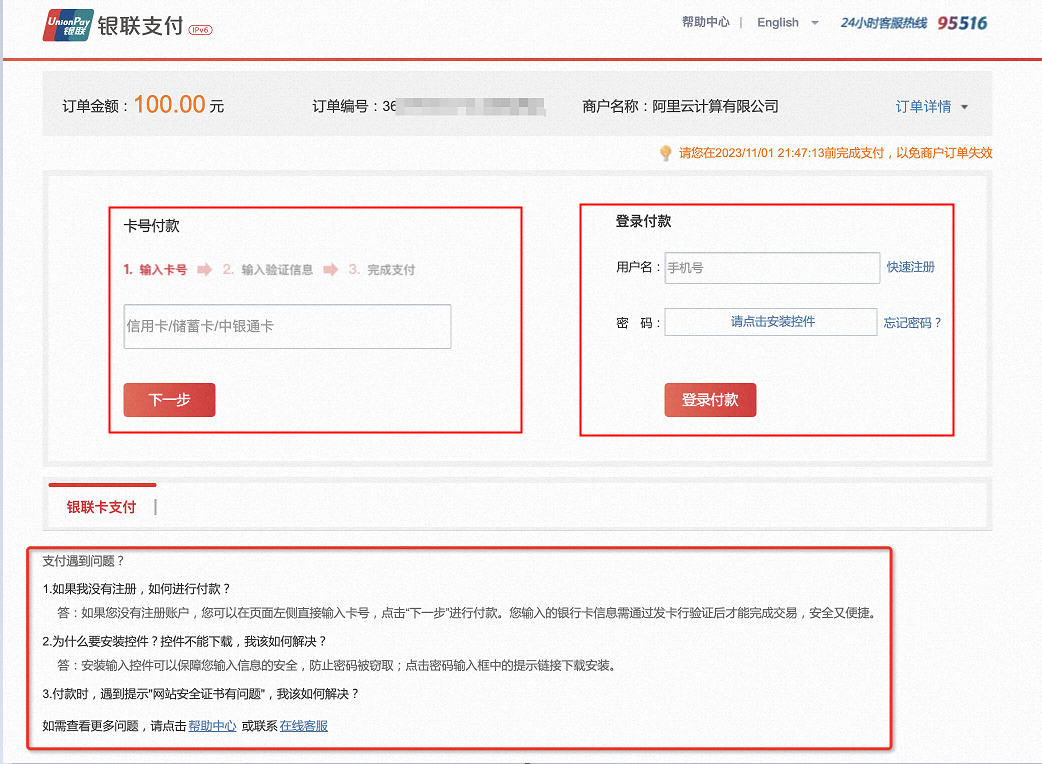1042x764 pixels.
Task: Click 请点击安装控件 in password box
Action: click(771, 322)
